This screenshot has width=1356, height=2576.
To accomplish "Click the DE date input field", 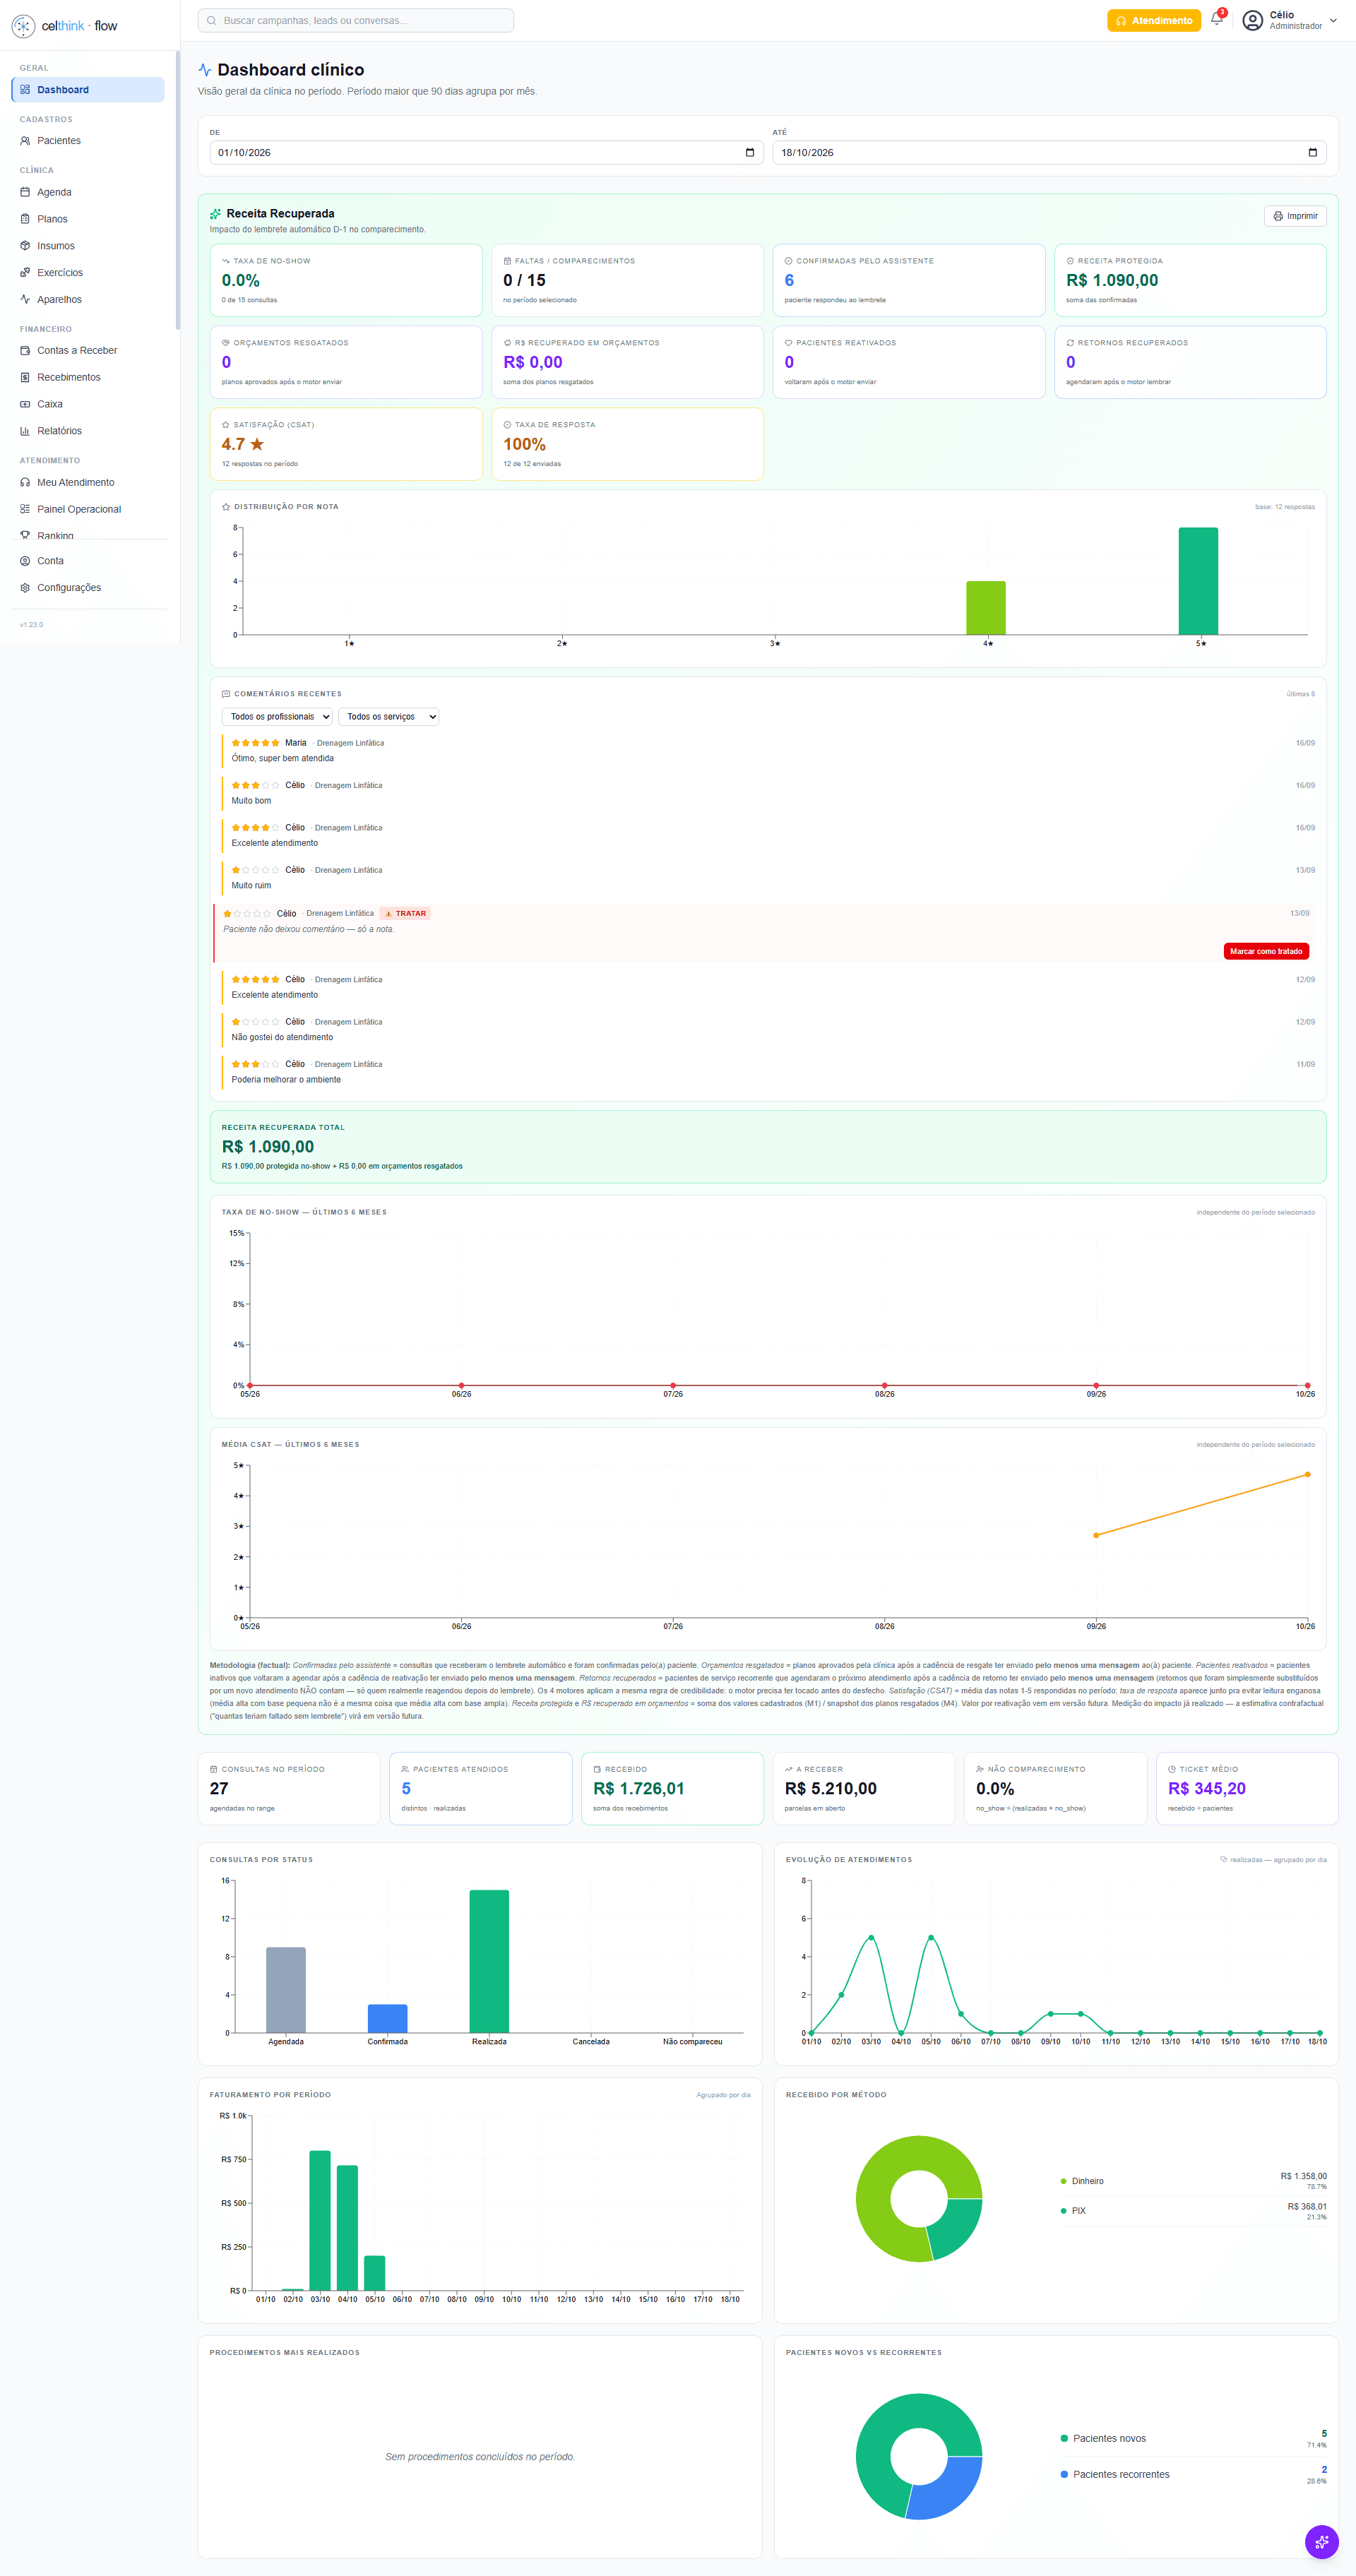I will coord(486,153).
